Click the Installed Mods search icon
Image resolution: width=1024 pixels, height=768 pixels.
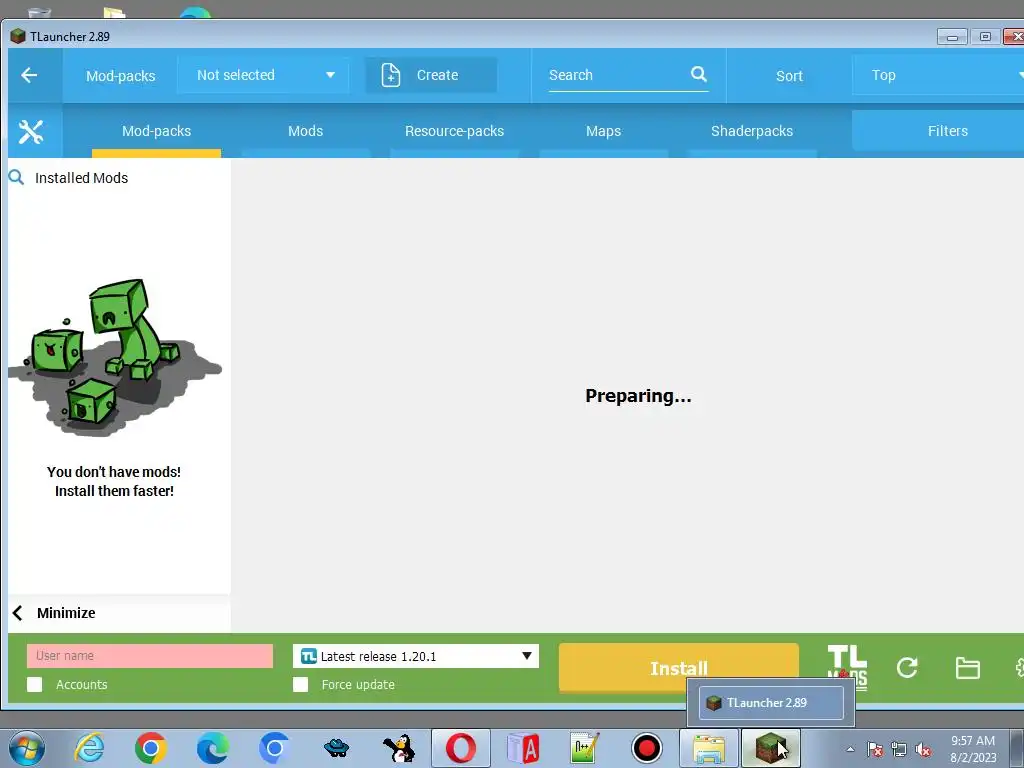16,177
